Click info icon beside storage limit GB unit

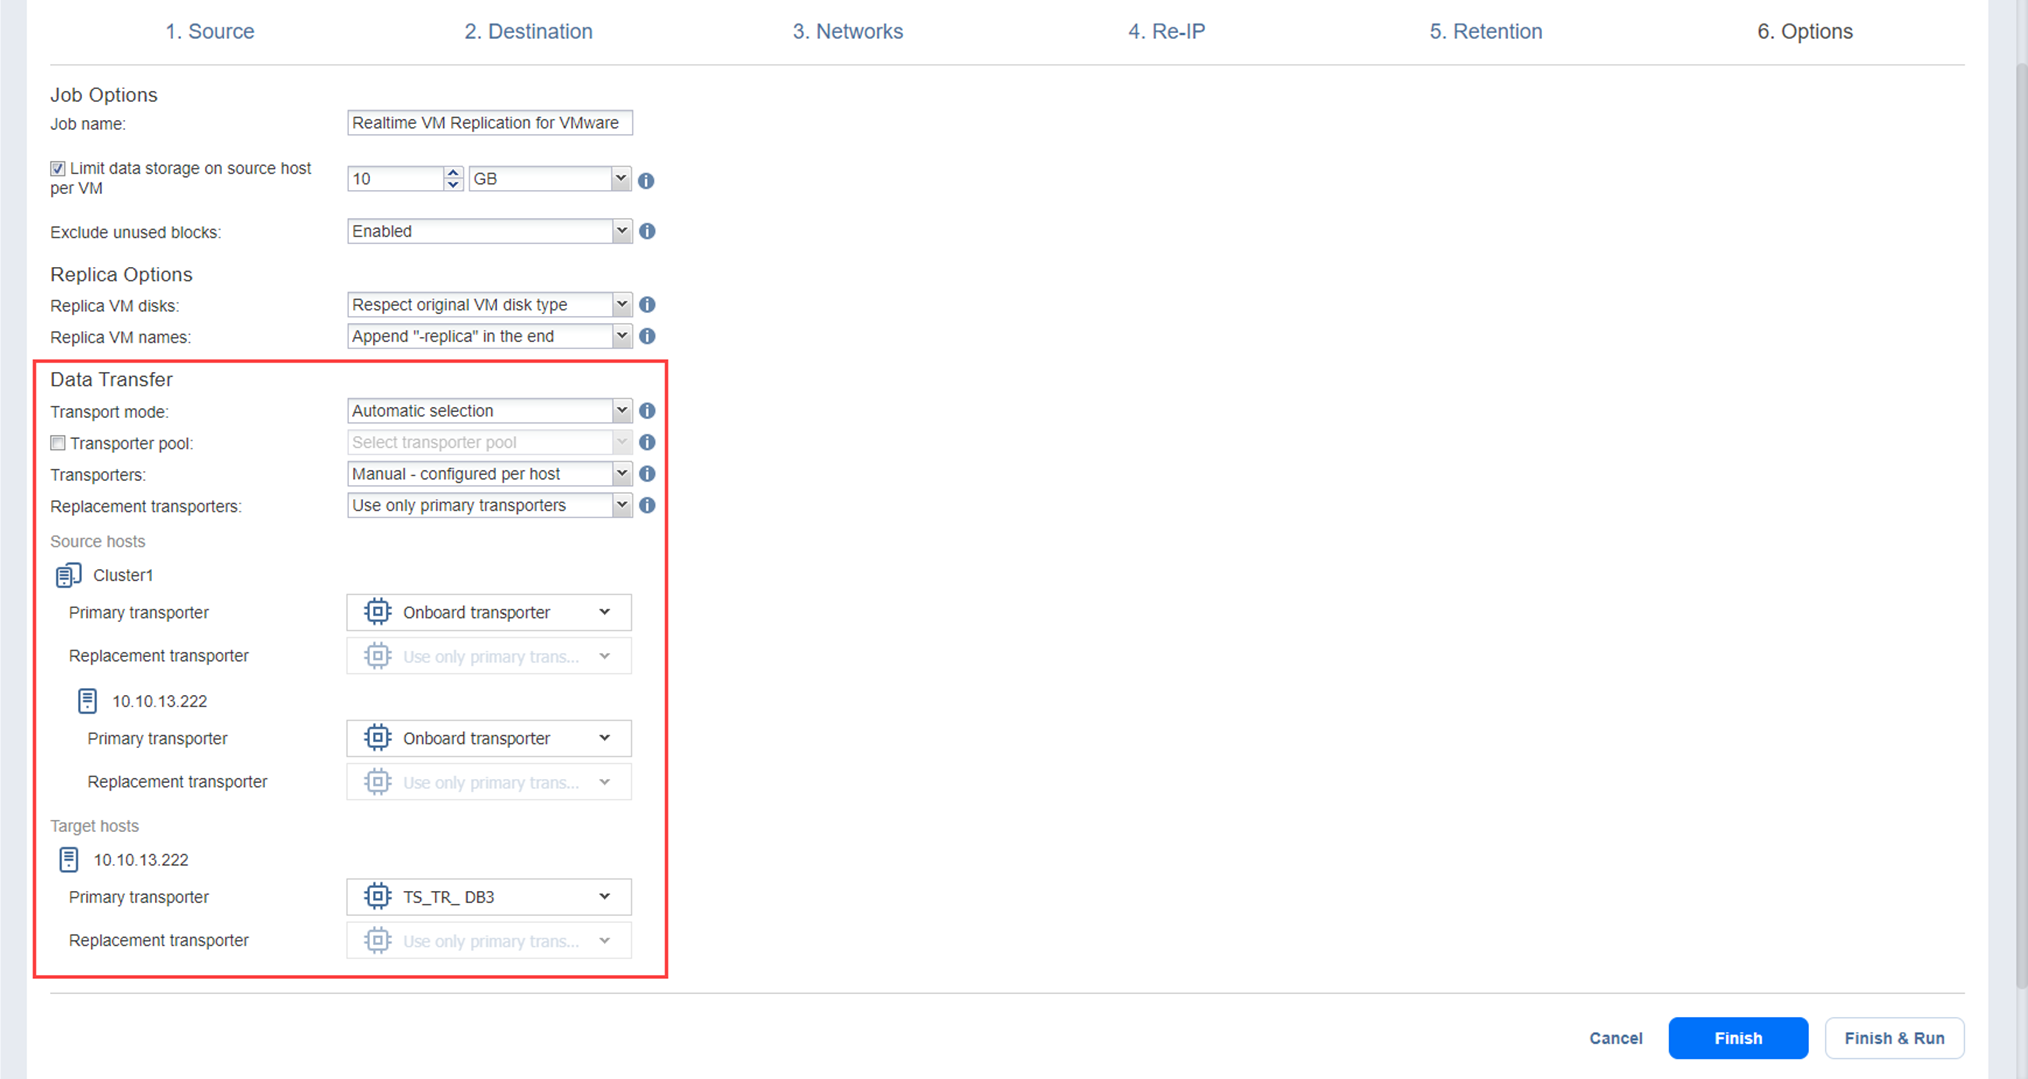click(x=646, y=181)
